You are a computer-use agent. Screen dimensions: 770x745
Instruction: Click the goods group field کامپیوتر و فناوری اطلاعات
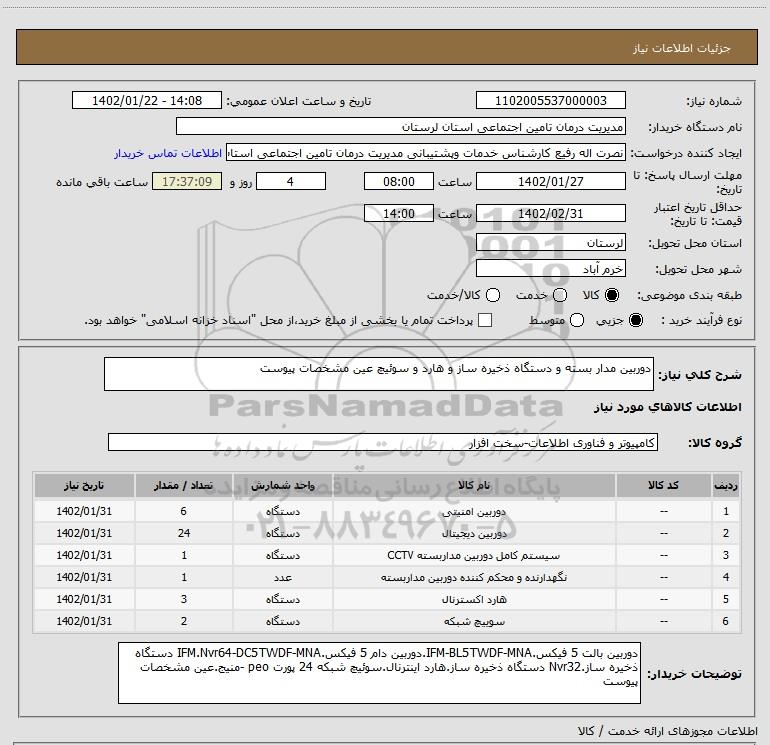click(383, 442)
